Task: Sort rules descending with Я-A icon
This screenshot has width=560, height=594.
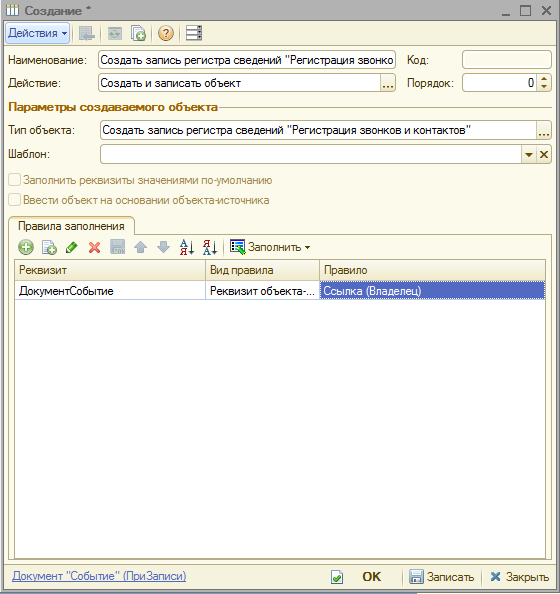Action: coord(210,247)
